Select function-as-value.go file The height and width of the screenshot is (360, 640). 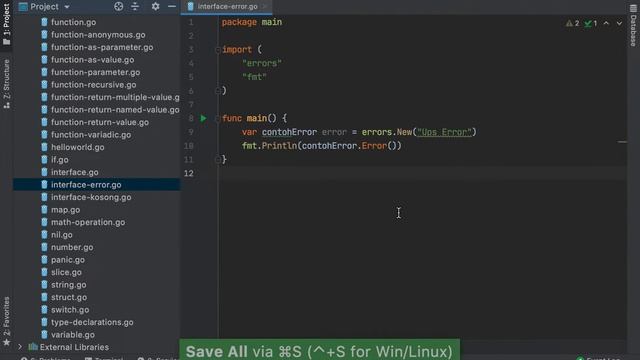click(x=93, y=60)
